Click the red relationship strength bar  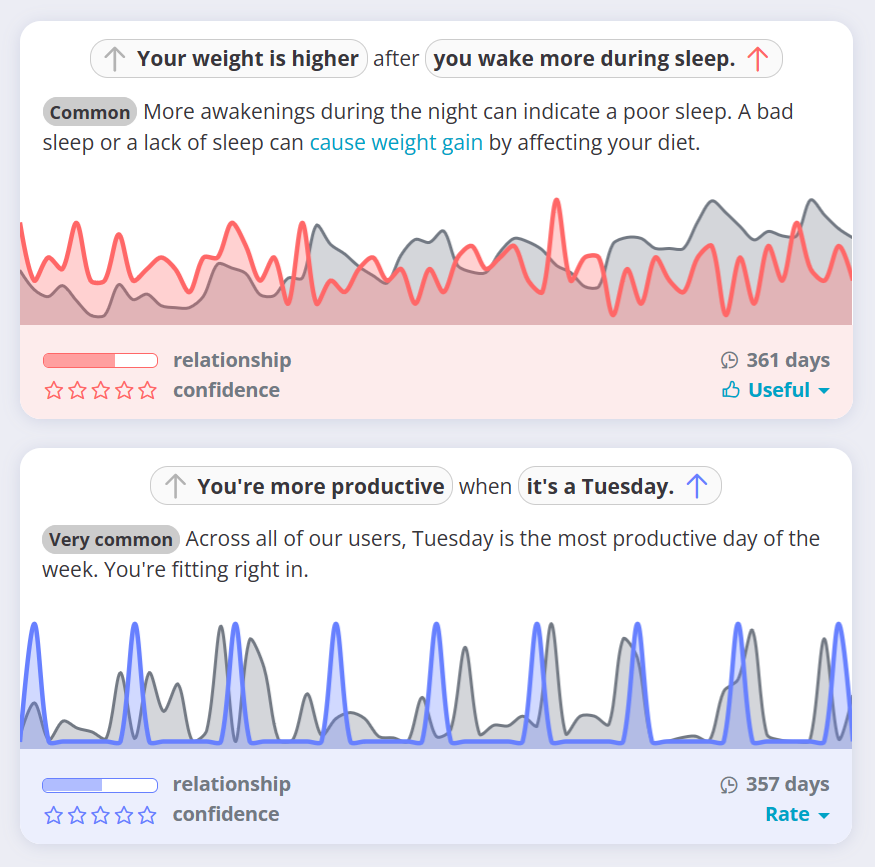coord(99,359)
